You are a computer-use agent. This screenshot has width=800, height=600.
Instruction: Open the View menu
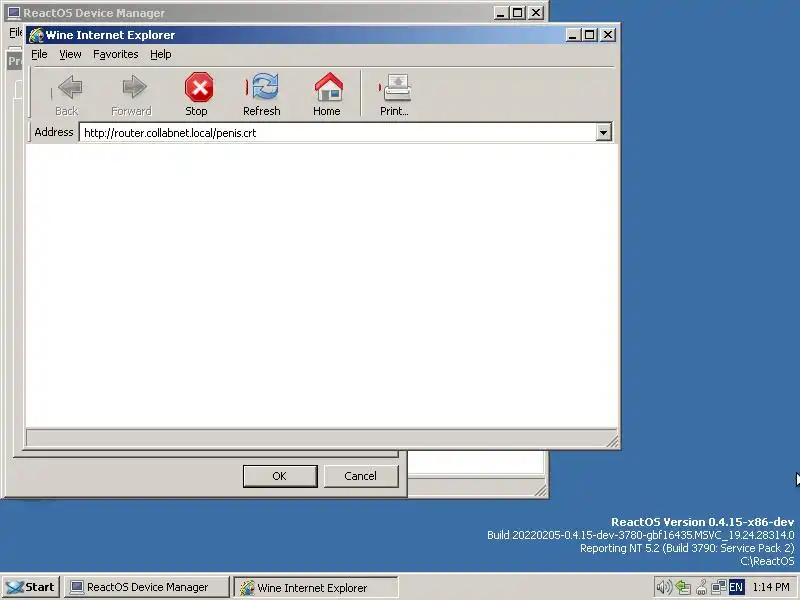coord(70,54)
